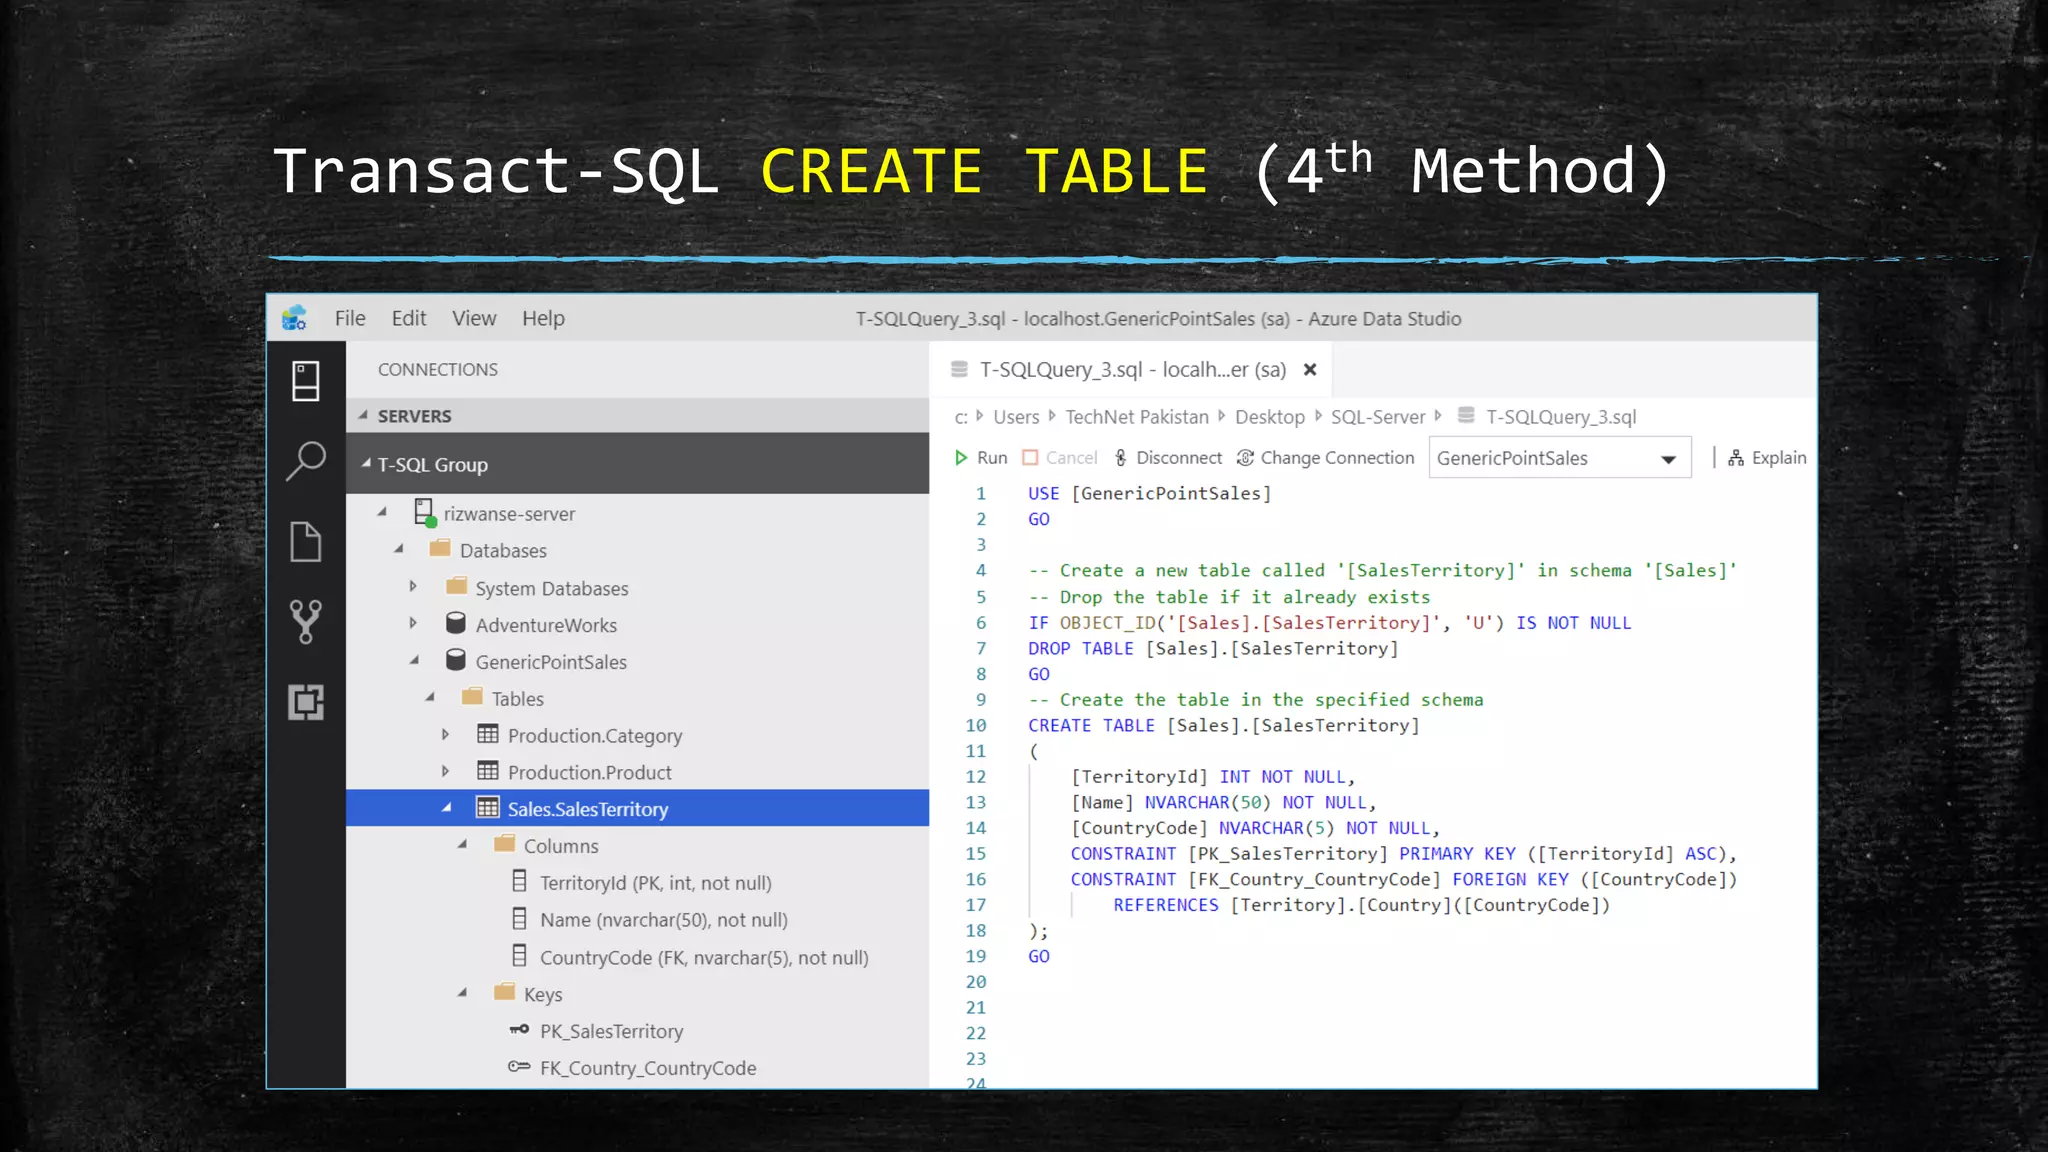Click the PK_SalesTerritory primary key icon
This screenshot has height=1152, width=2048.
(x=519, y=1029)
